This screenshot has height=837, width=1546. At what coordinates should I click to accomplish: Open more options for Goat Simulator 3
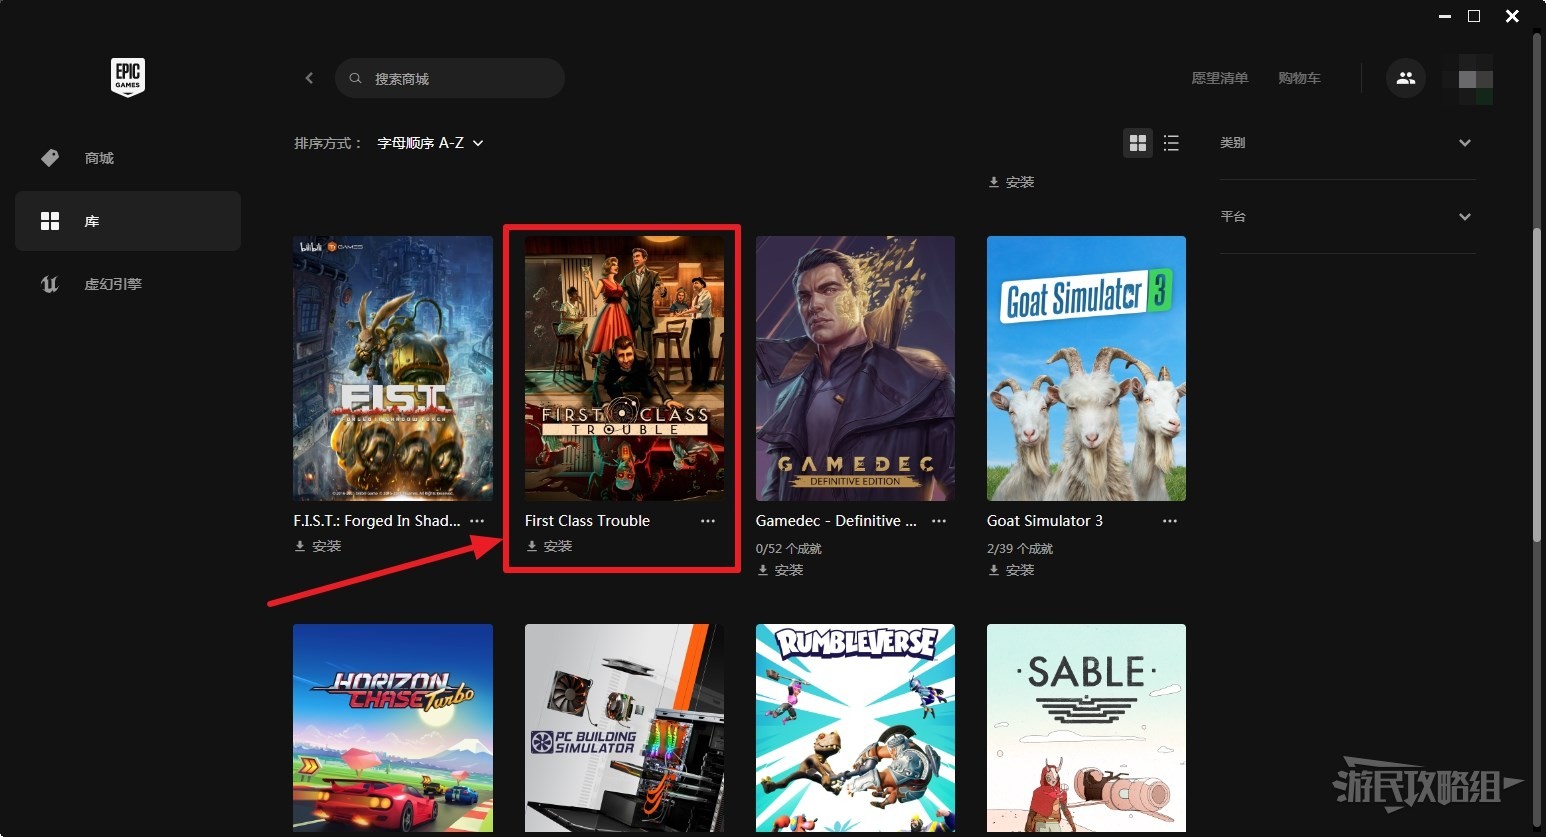[x=1170, y=521]
